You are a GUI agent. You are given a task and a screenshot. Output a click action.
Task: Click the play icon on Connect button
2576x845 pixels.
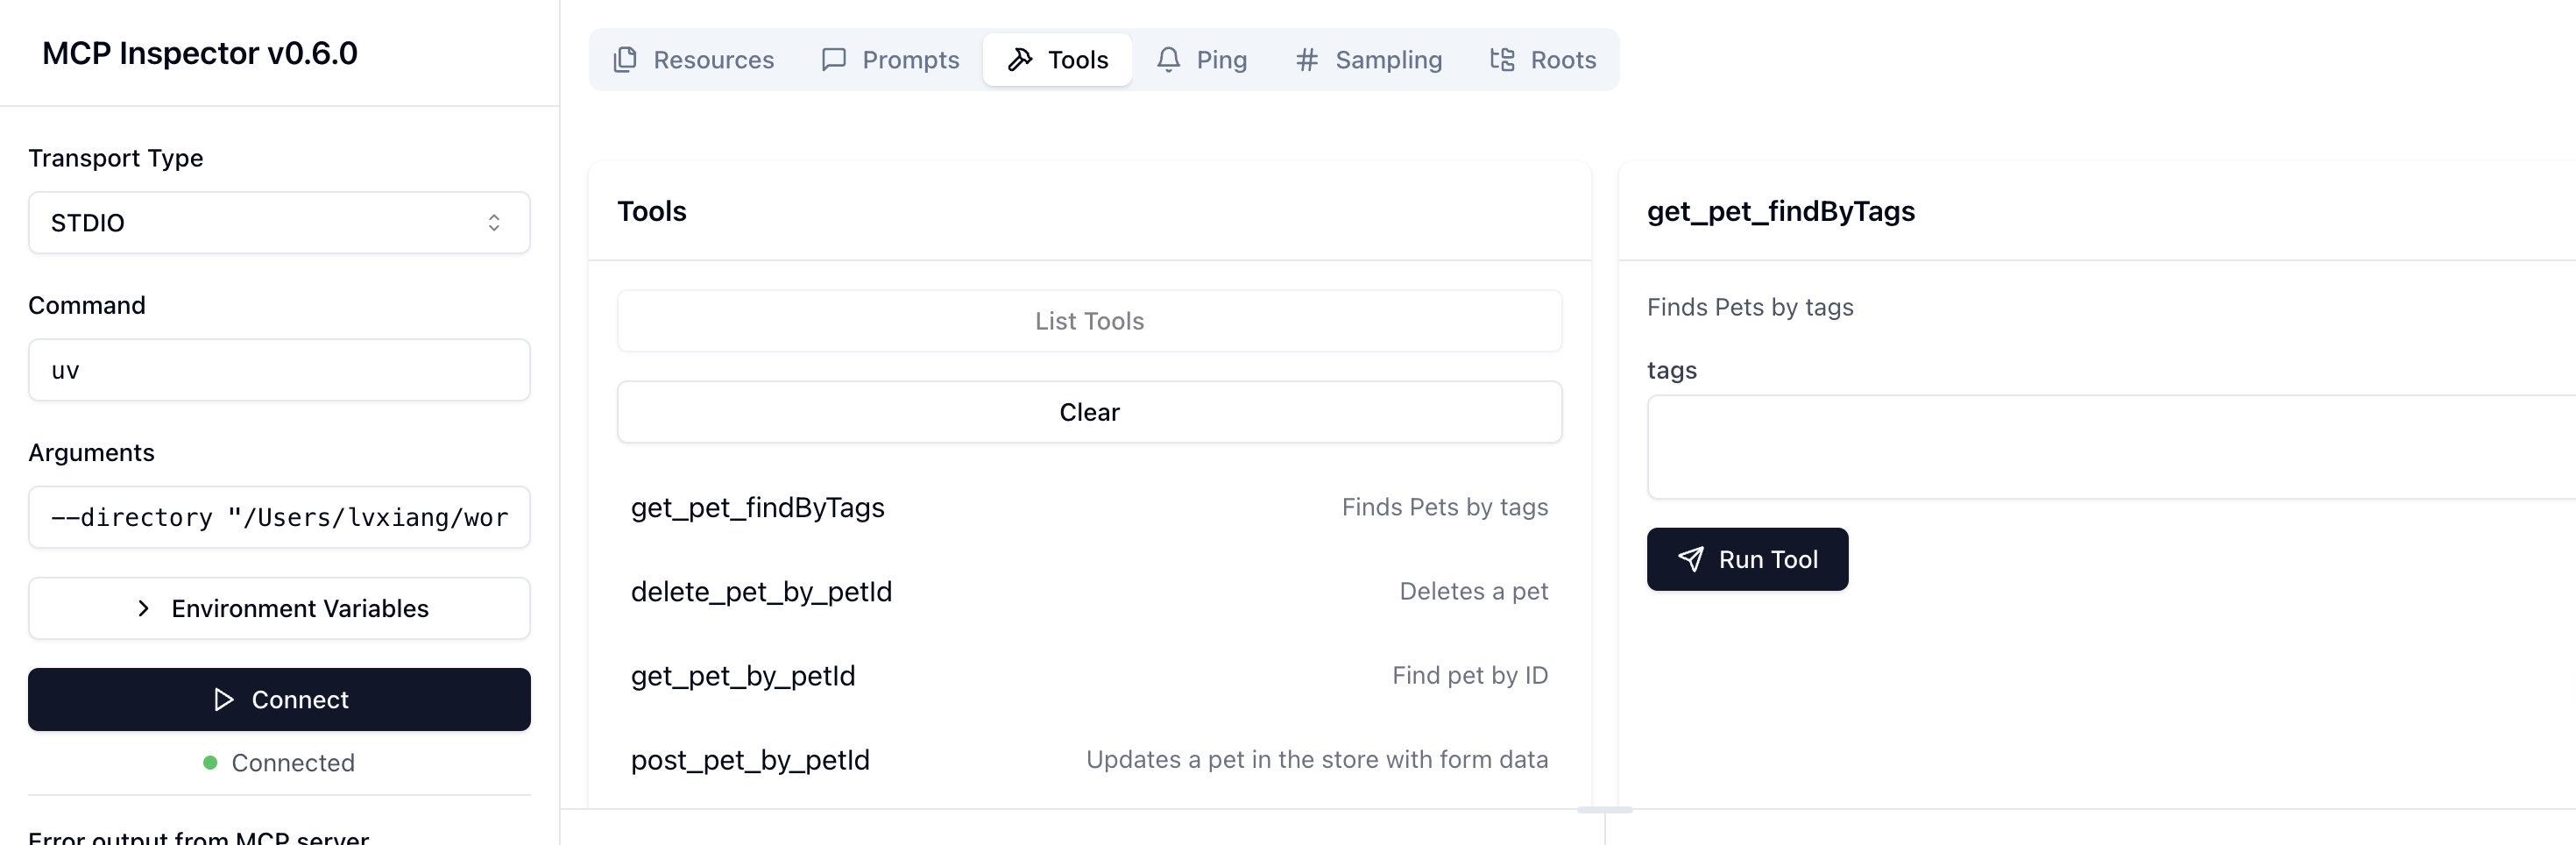click(x=224, y=700)
